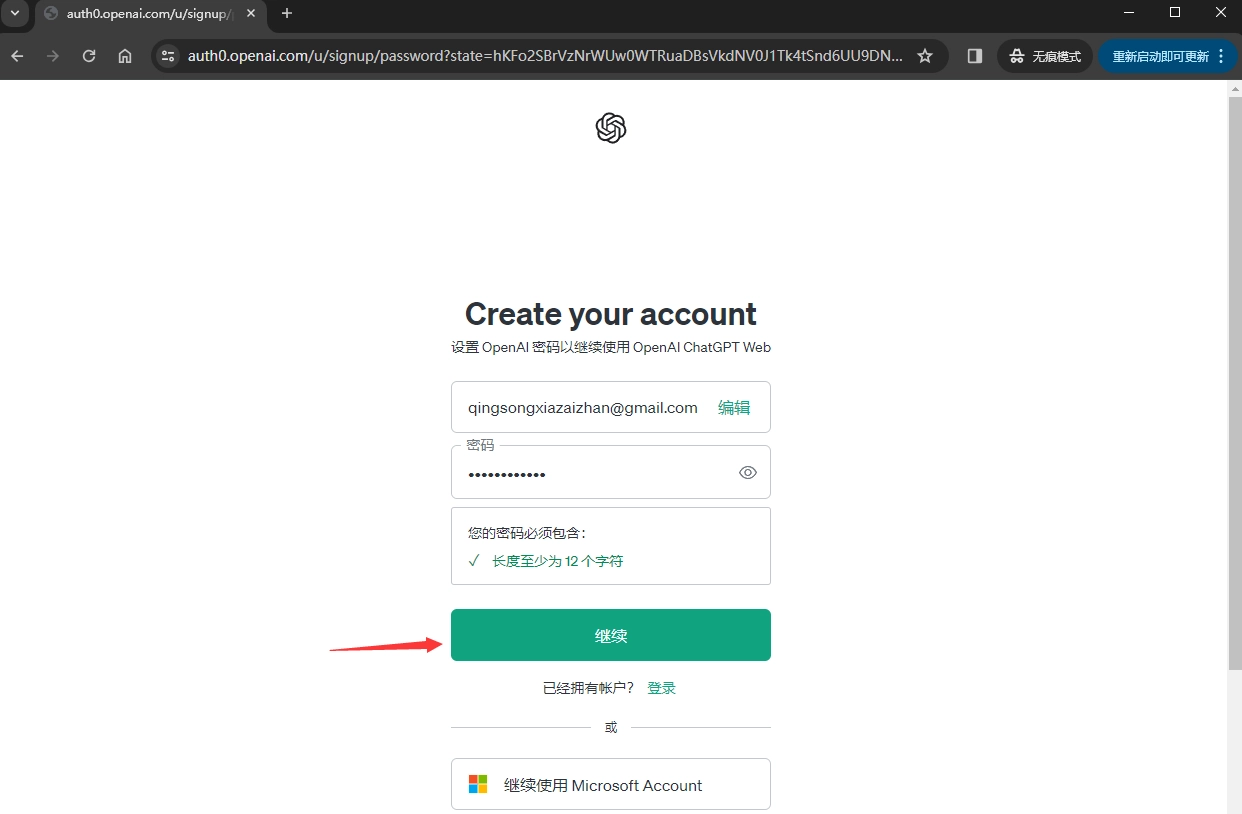Reload the page with refresh icon
The width and height of the screenshot is (1242, 814).
pos(89,56)
